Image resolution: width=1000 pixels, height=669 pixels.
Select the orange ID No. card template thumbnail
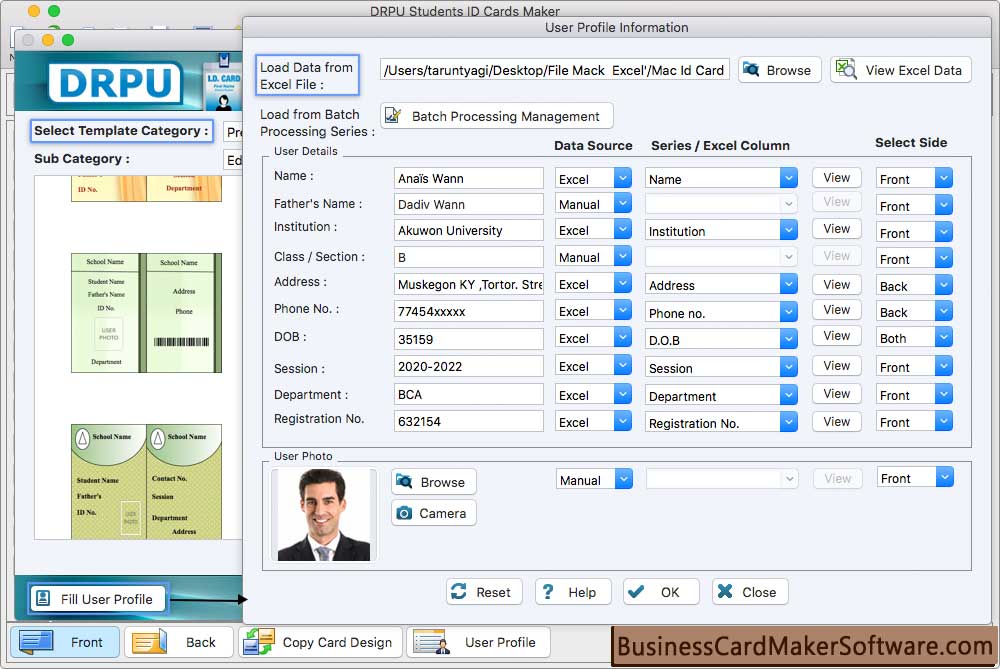(147, 189)
